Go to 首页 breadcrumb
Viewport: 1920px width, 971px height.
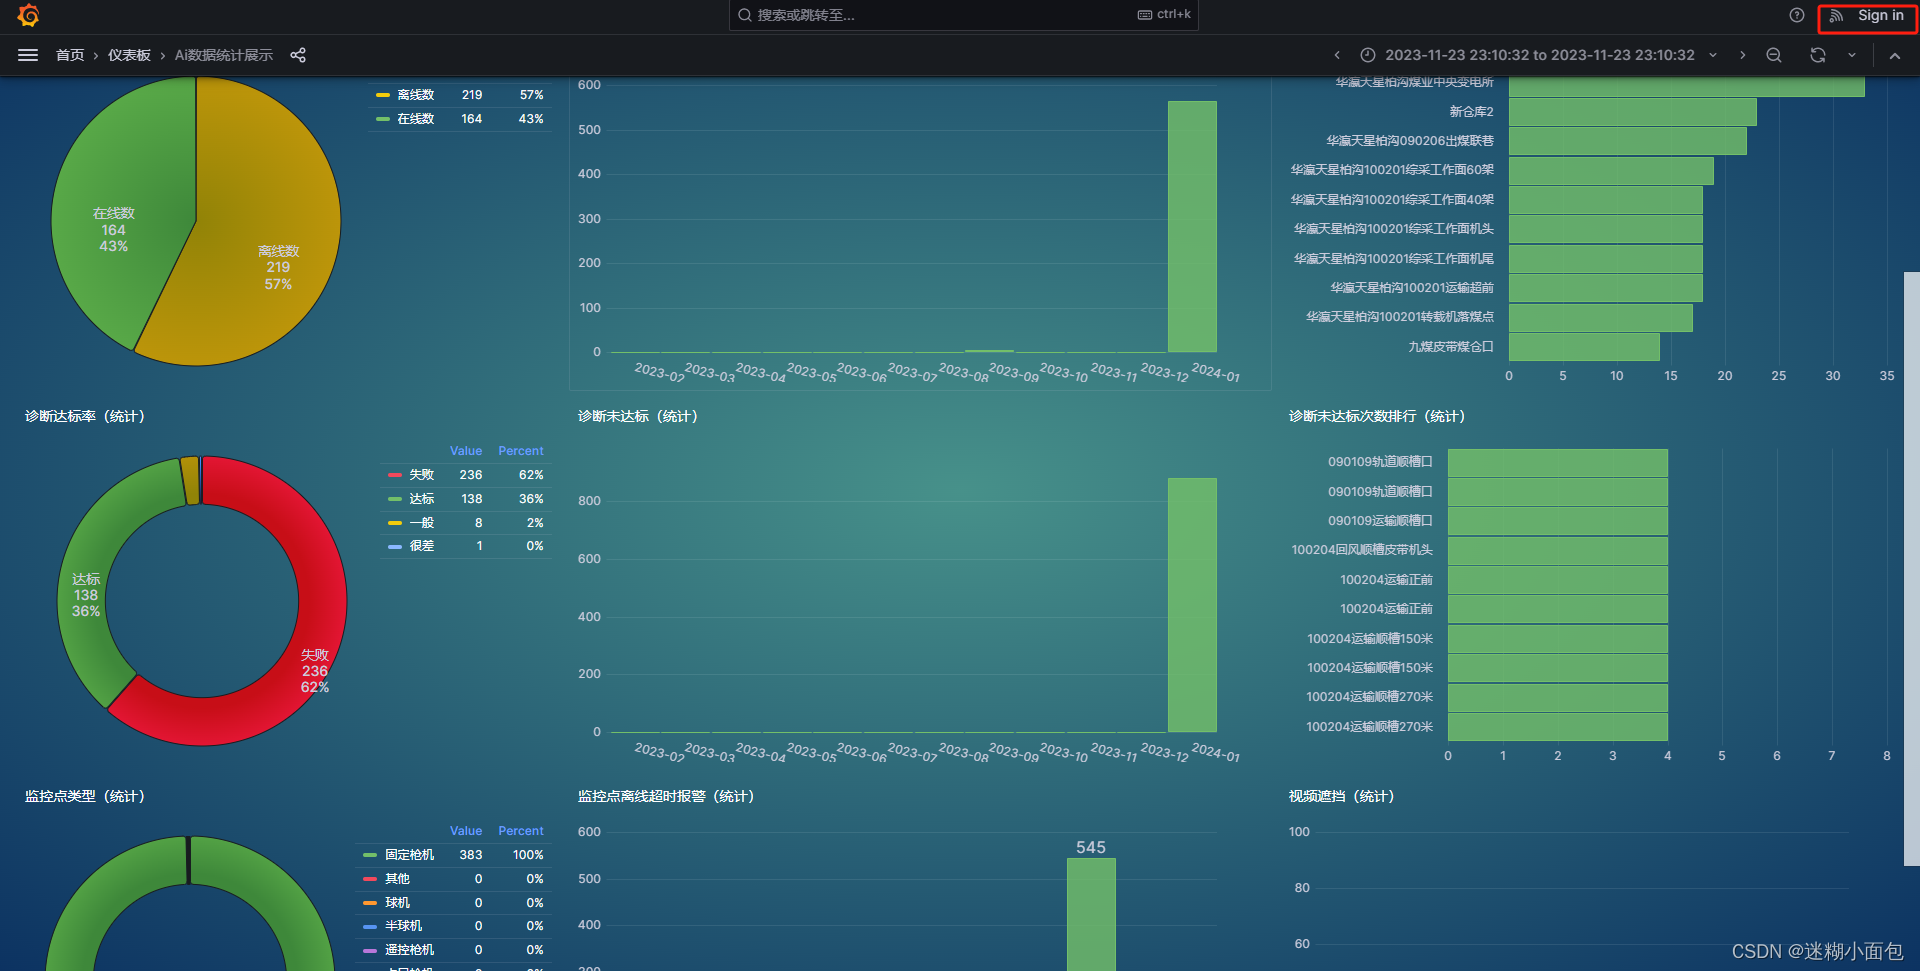(70, 55)
